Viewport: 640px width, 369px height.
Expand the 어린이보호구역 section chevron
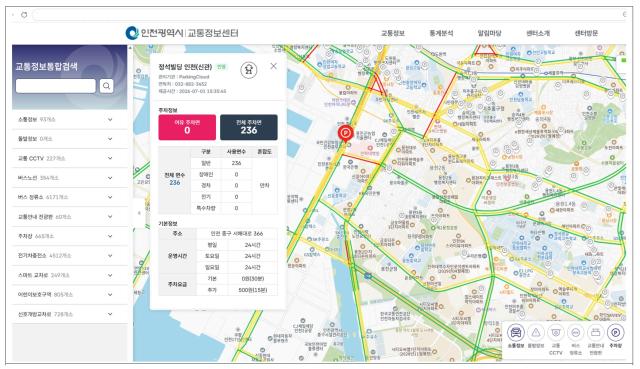110,294
